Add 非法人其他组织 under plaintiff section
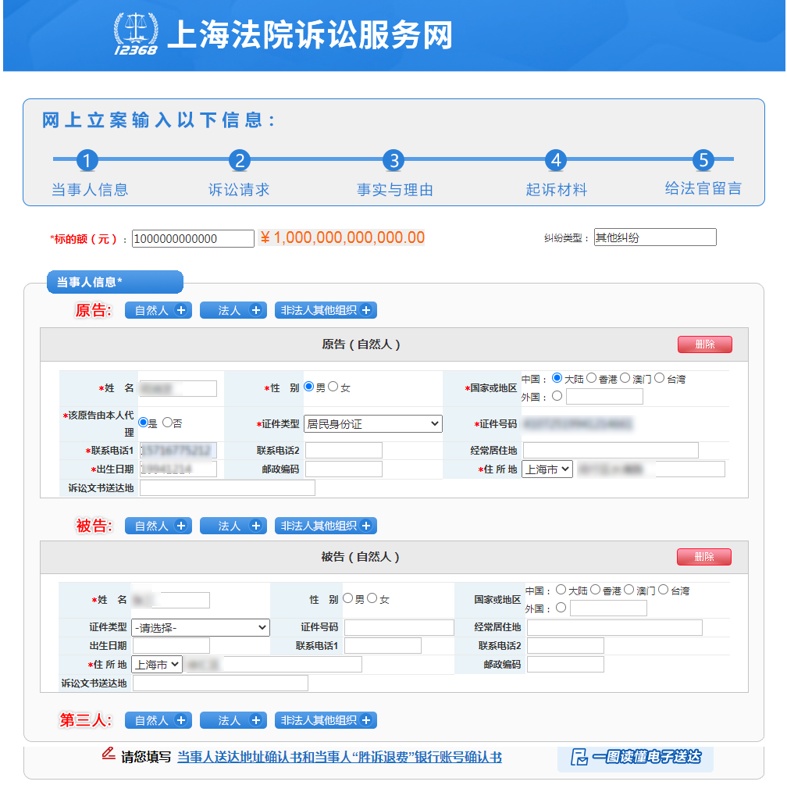The height and width of the screenshot is (785, 787). point(326,310)
